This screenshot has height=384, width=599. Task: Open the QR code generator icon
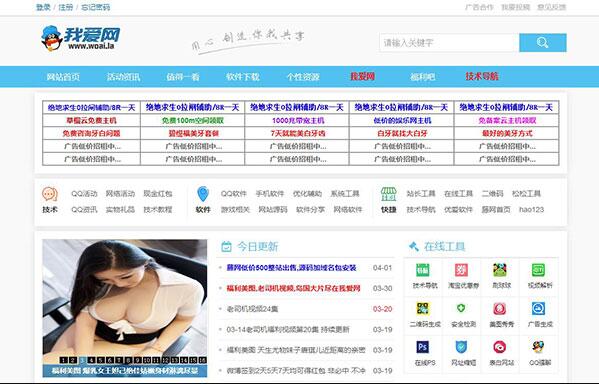tap(423, 308)
